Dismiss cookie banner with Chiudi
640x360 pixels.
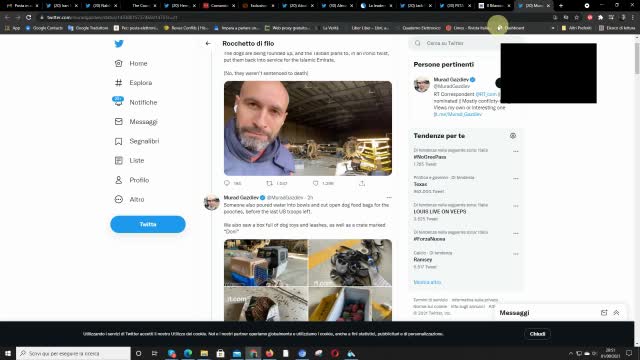point(537,334)
